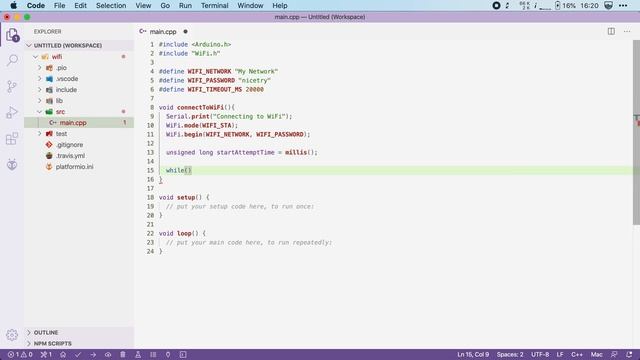Collapse the src folder
The width and height of the screenshot is (640, 360).
pyautogui.click(x=40, y=112)
